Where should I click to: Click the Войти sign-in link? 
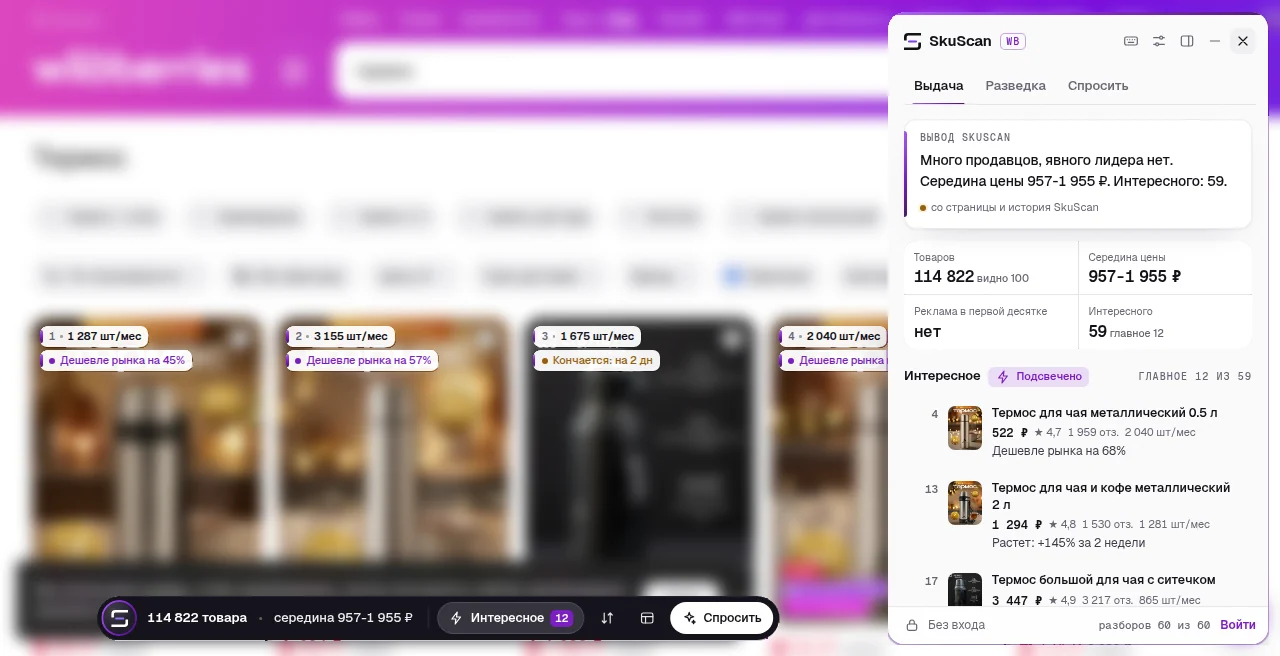click(1238, 625)
